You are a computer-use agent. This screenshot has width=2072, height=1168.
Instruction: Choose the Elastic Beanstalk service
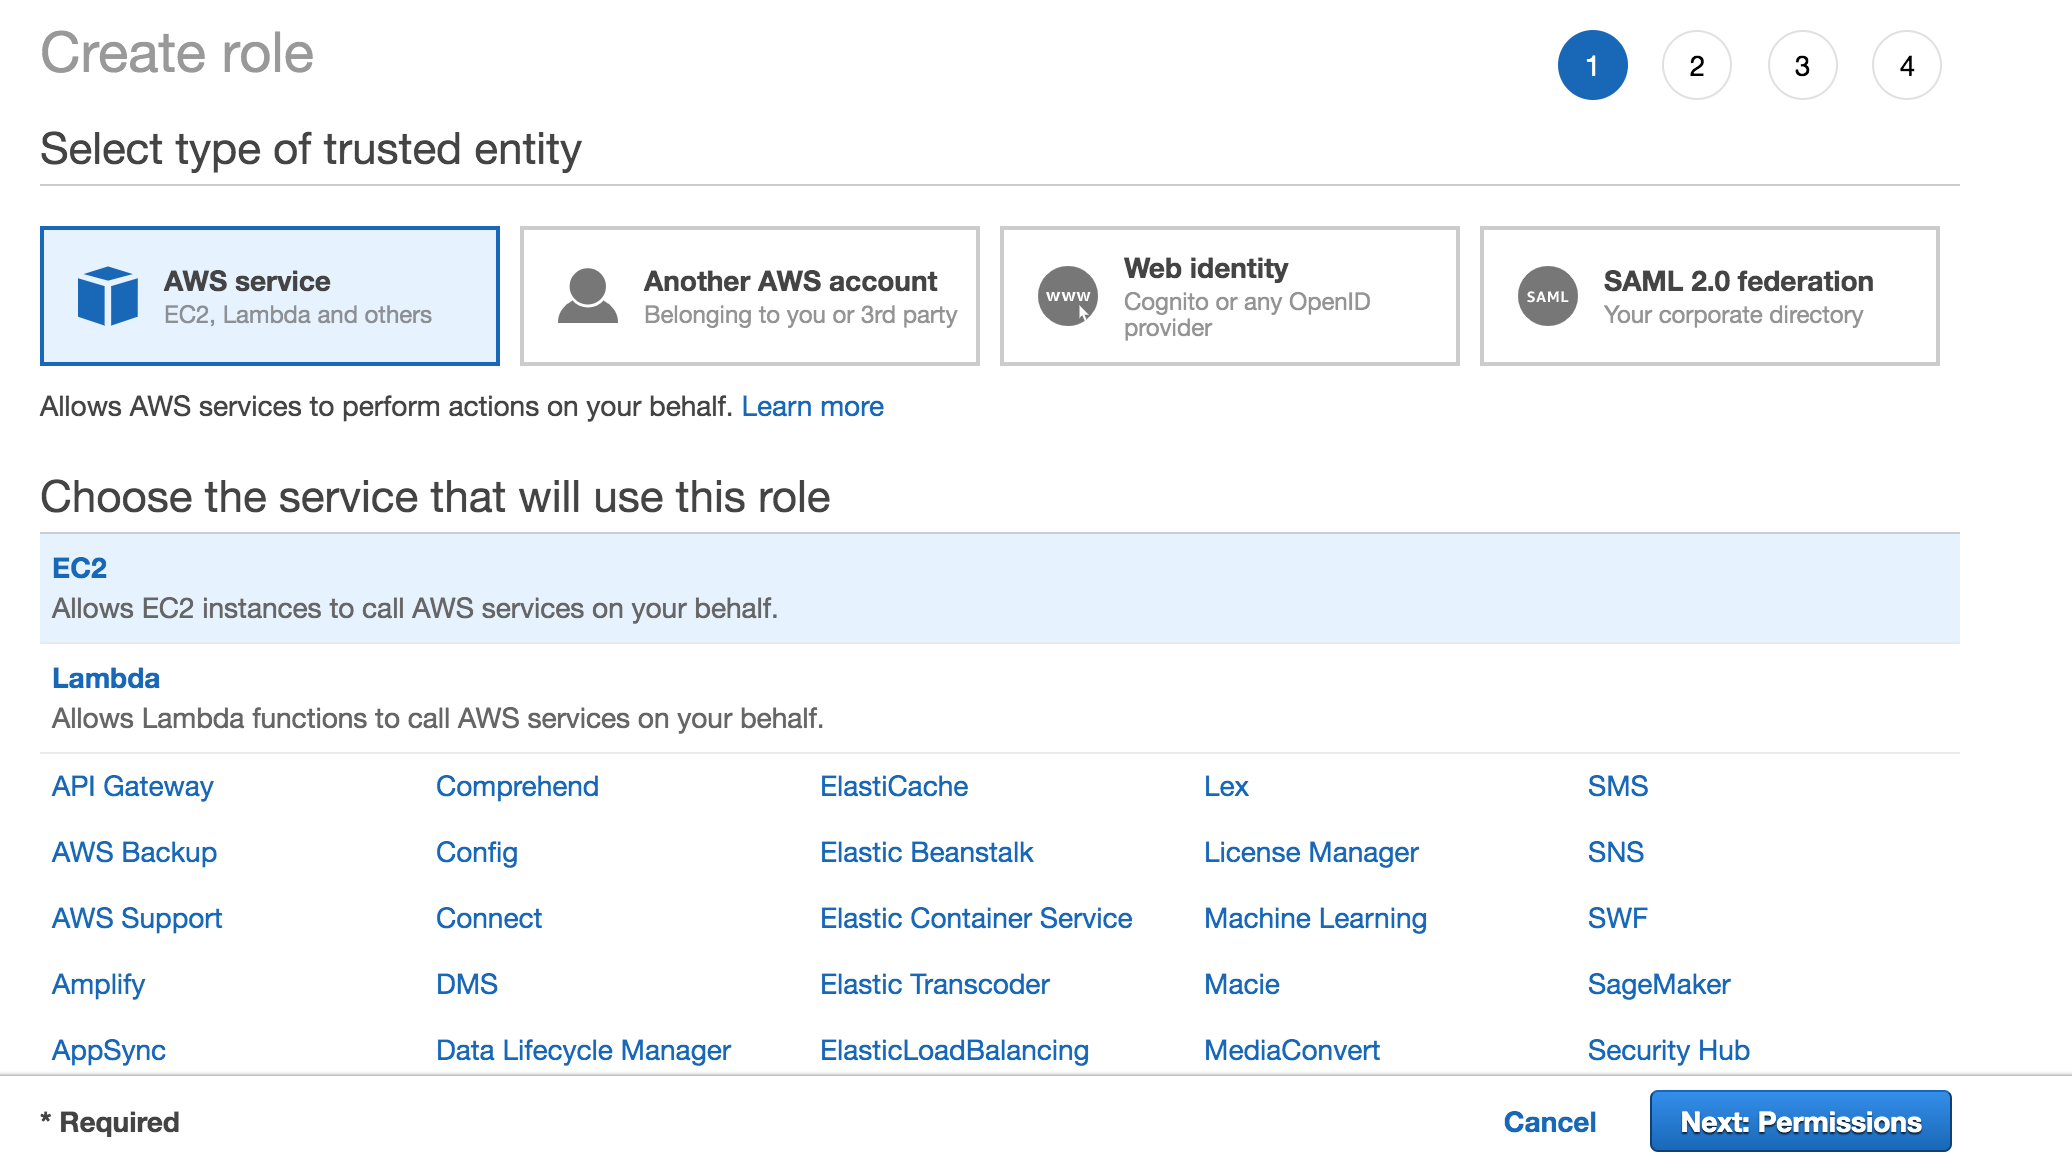926,853
